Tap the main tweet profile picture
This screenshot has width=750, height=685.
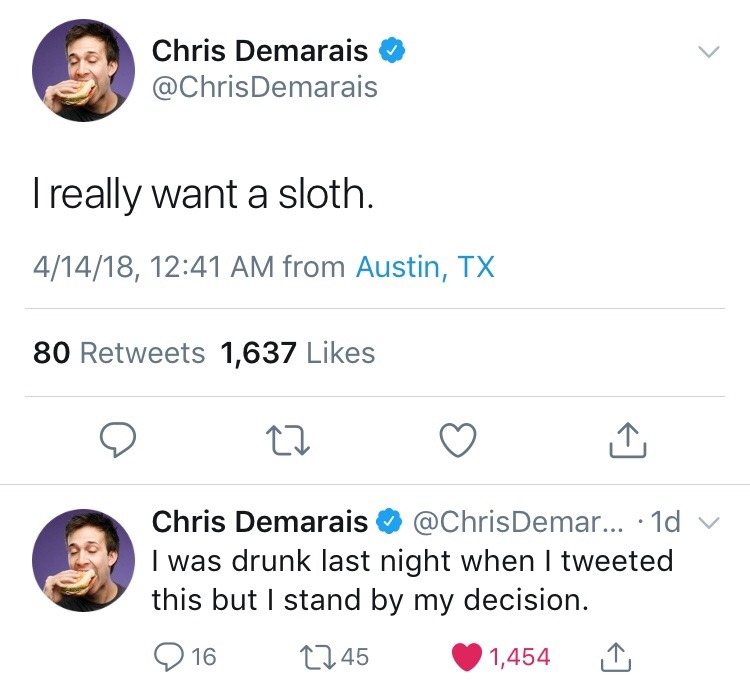click(83, 70)
